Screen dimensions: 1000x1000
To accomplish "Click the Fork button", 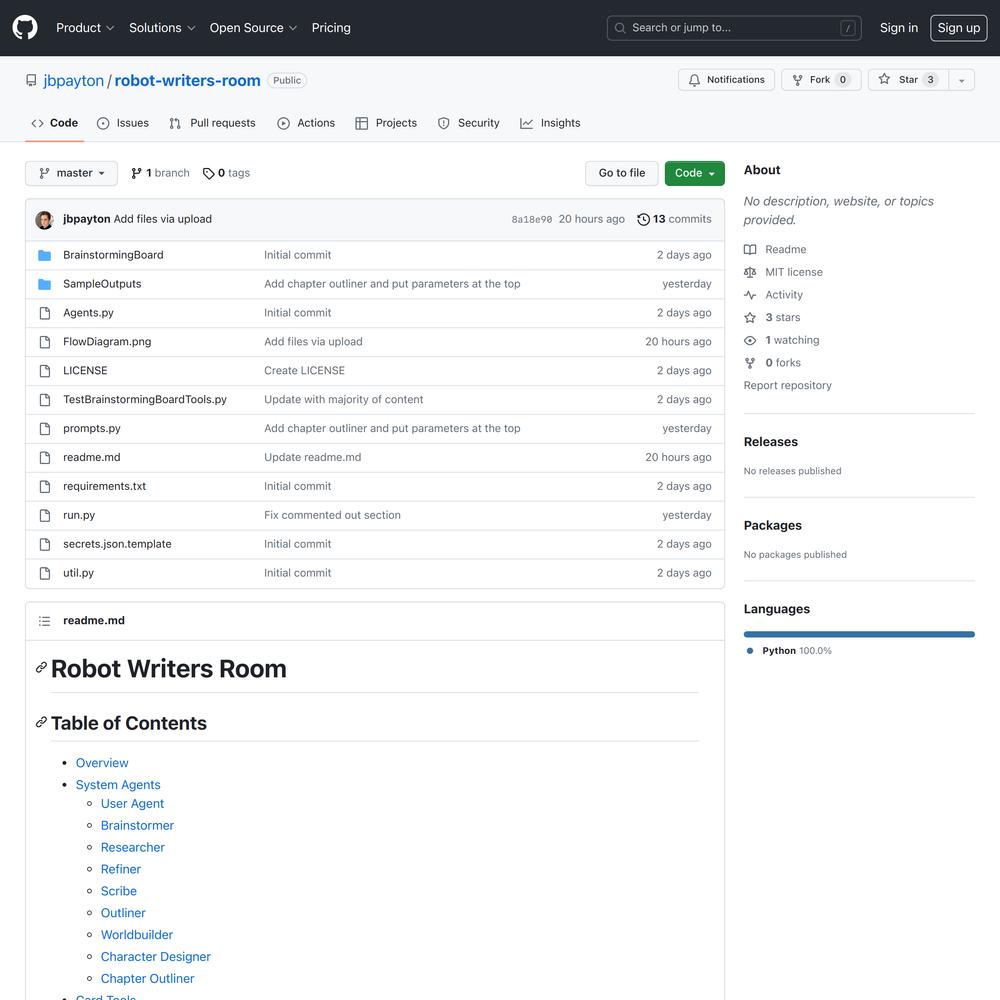I will (x=821, y=80).
